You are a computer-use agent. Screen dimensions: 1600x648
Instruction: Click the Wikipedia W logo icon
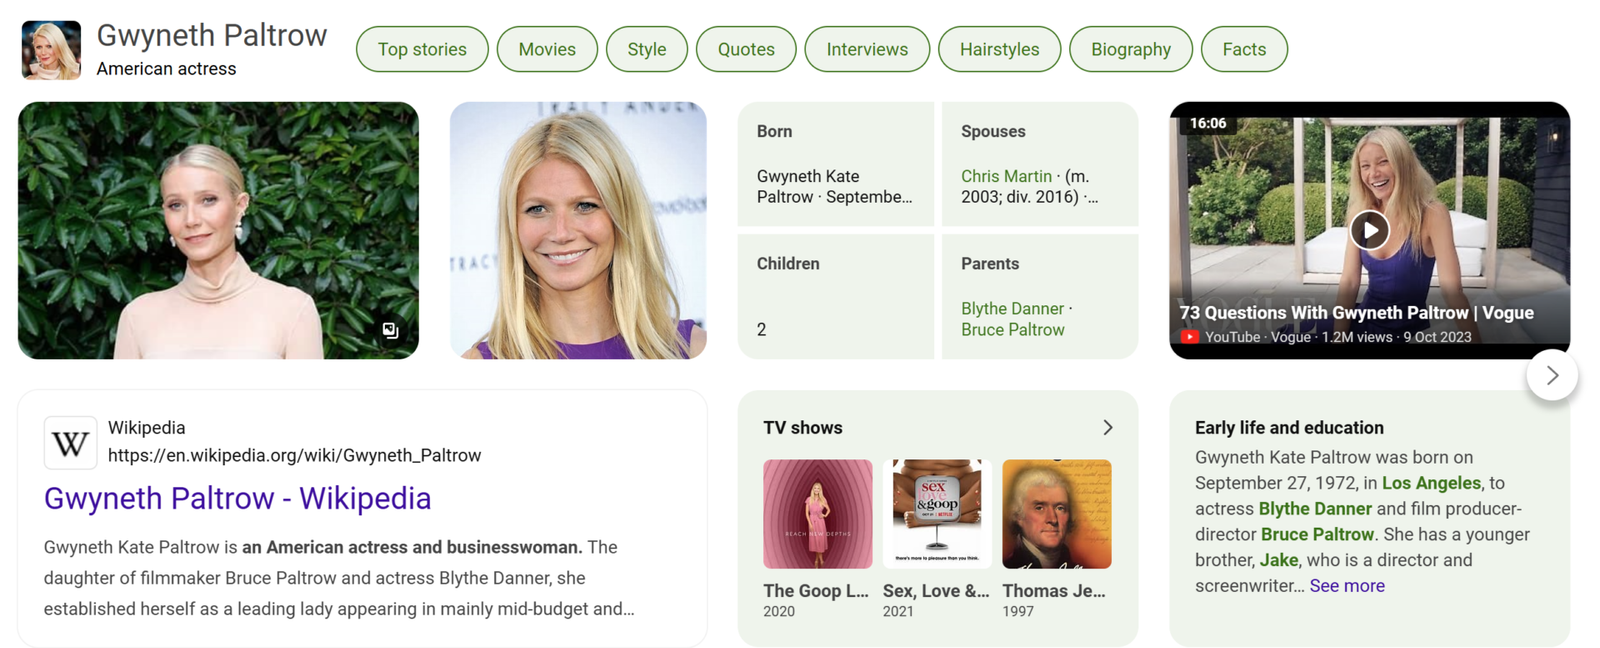pos(70,442)
